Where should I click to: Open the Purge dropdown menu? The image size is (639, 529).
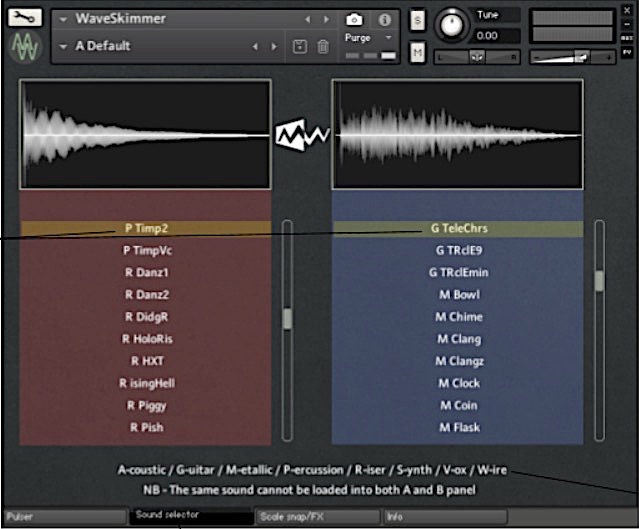pos(368,37)
